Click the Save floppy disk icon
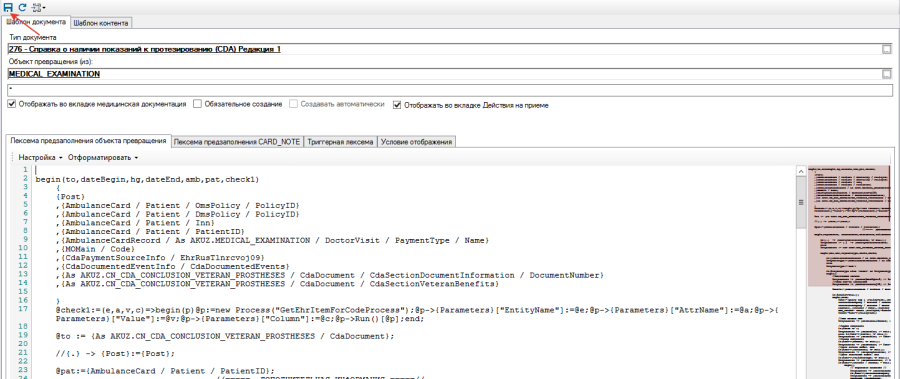Screen dimensions: 900x379 point(8,7)
